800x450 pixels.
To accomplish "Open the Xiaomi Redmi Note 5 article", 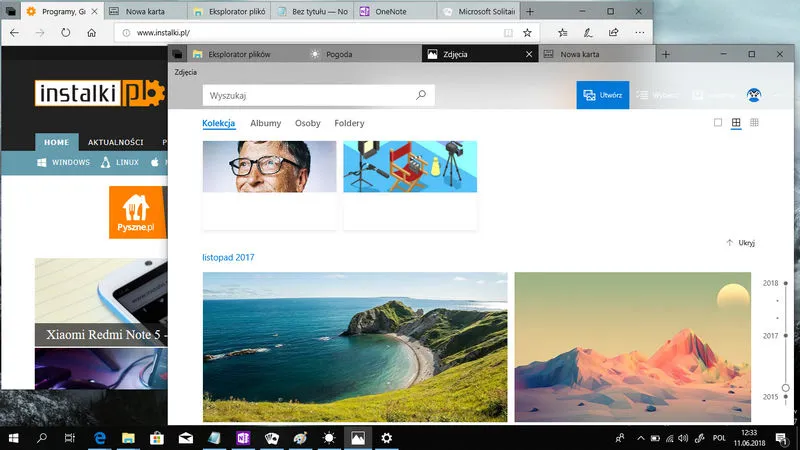I will click(101, 302).
